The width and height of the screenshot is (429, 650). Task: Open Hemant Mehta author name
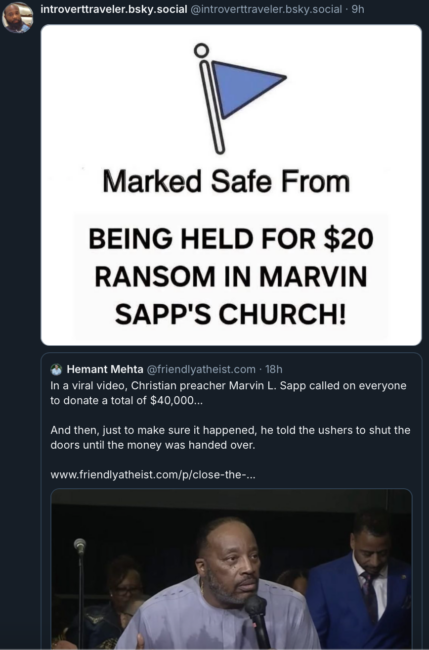(105, 369)
